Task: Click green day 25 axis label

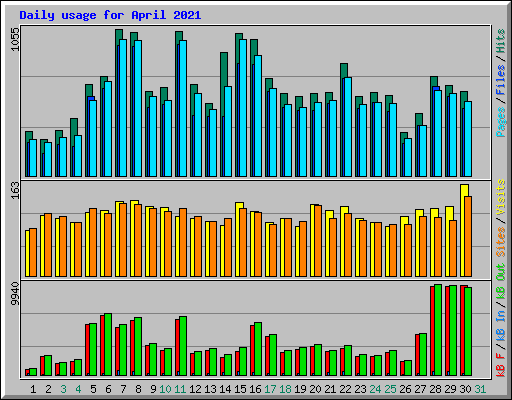Action: coord(390,389)
